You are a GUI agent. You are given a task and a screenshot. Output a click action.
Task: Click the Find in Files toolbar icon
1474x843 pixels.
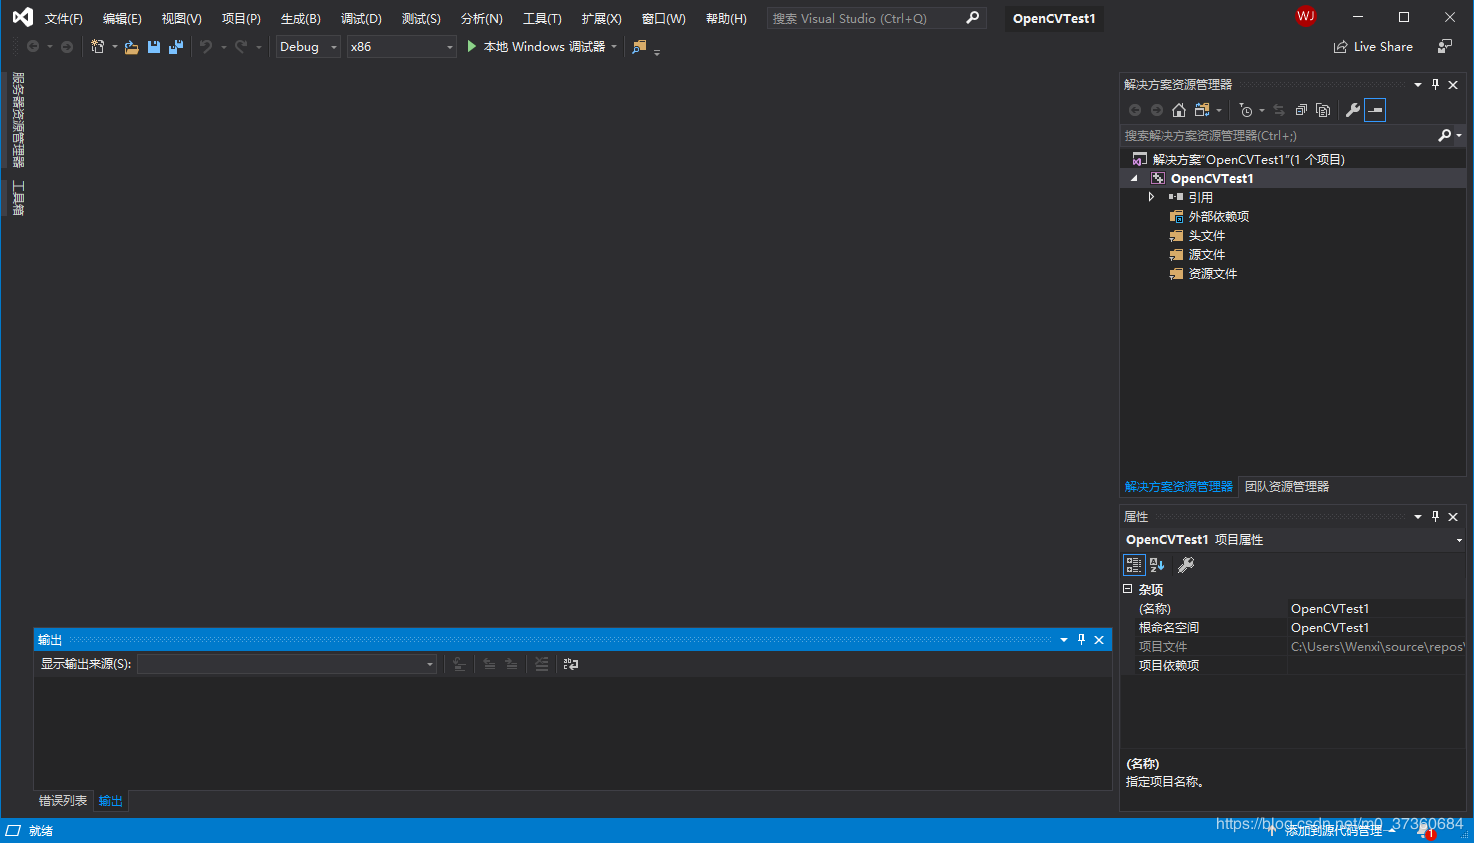coord(640,47)
